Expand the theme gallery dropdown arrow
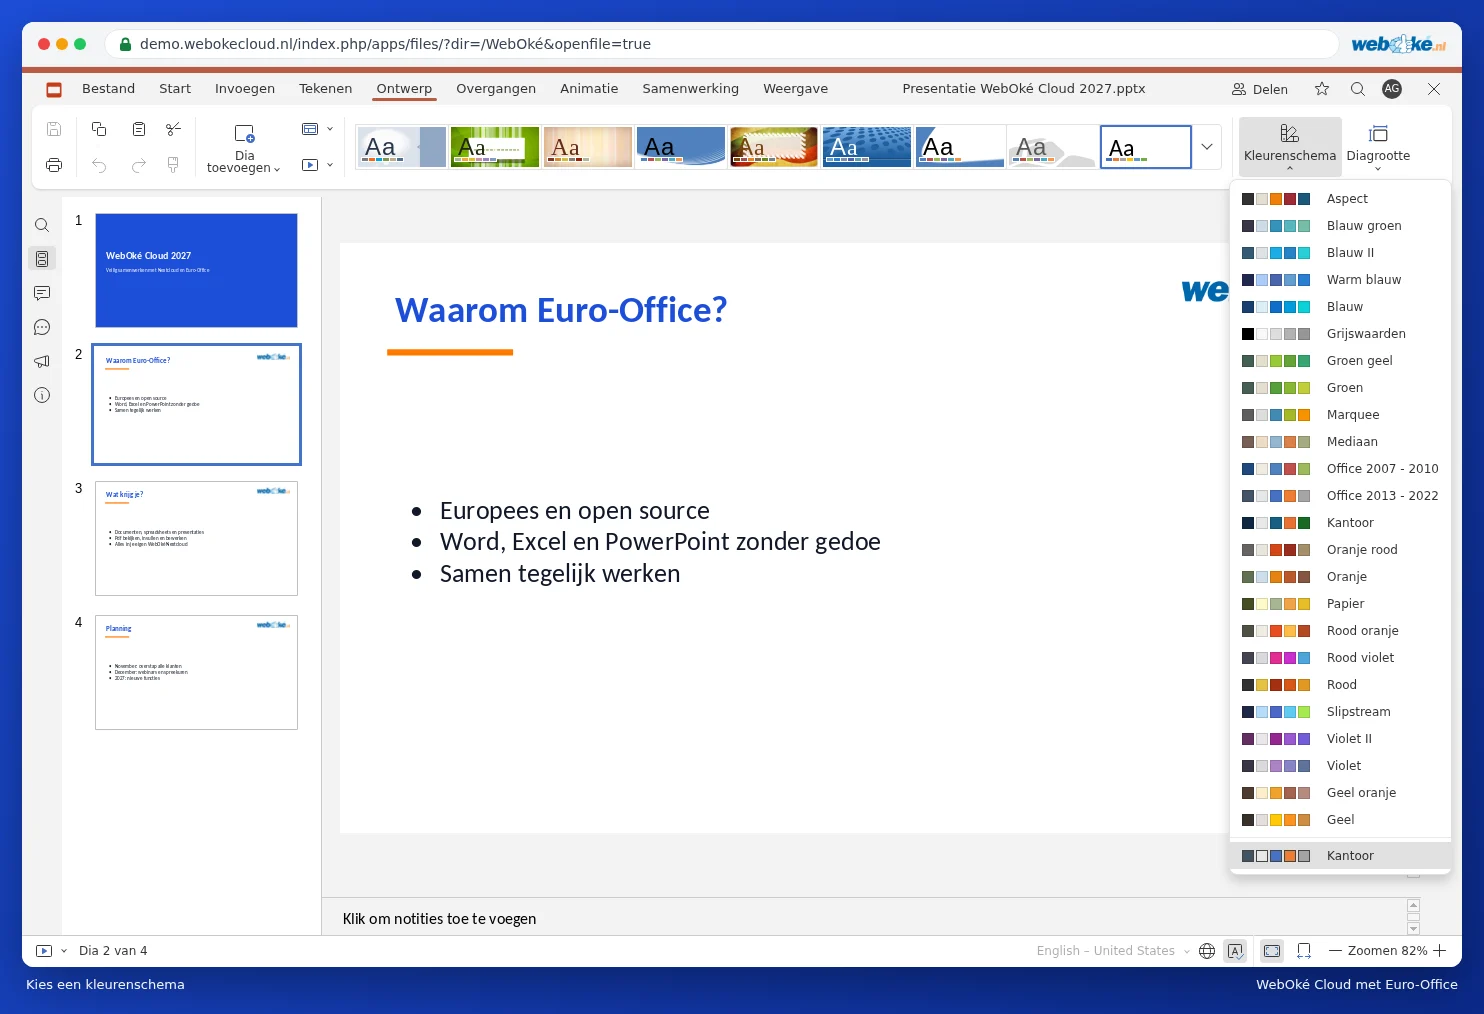The width and height of the screenshot is (1484, 1014). pyautogui.click(x=1207, y=147)
